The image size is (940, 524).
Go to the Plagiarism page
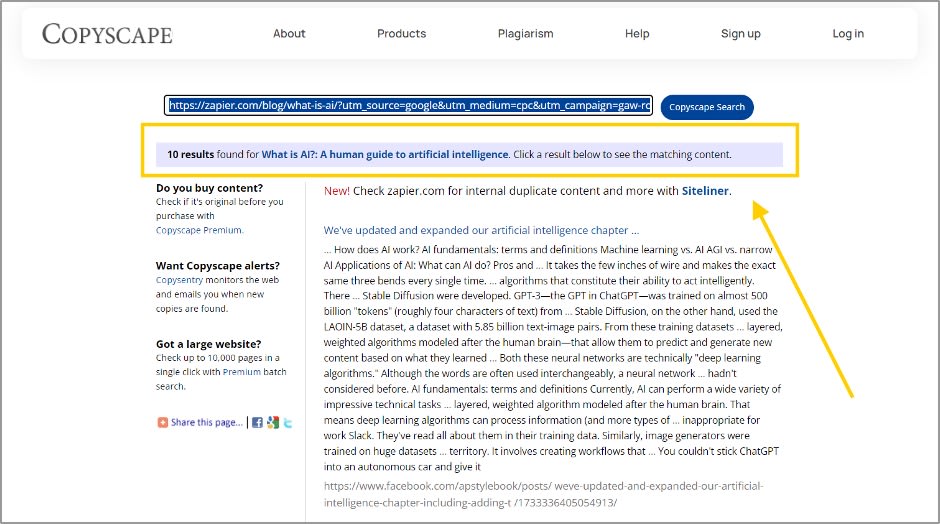pos(525,34)
